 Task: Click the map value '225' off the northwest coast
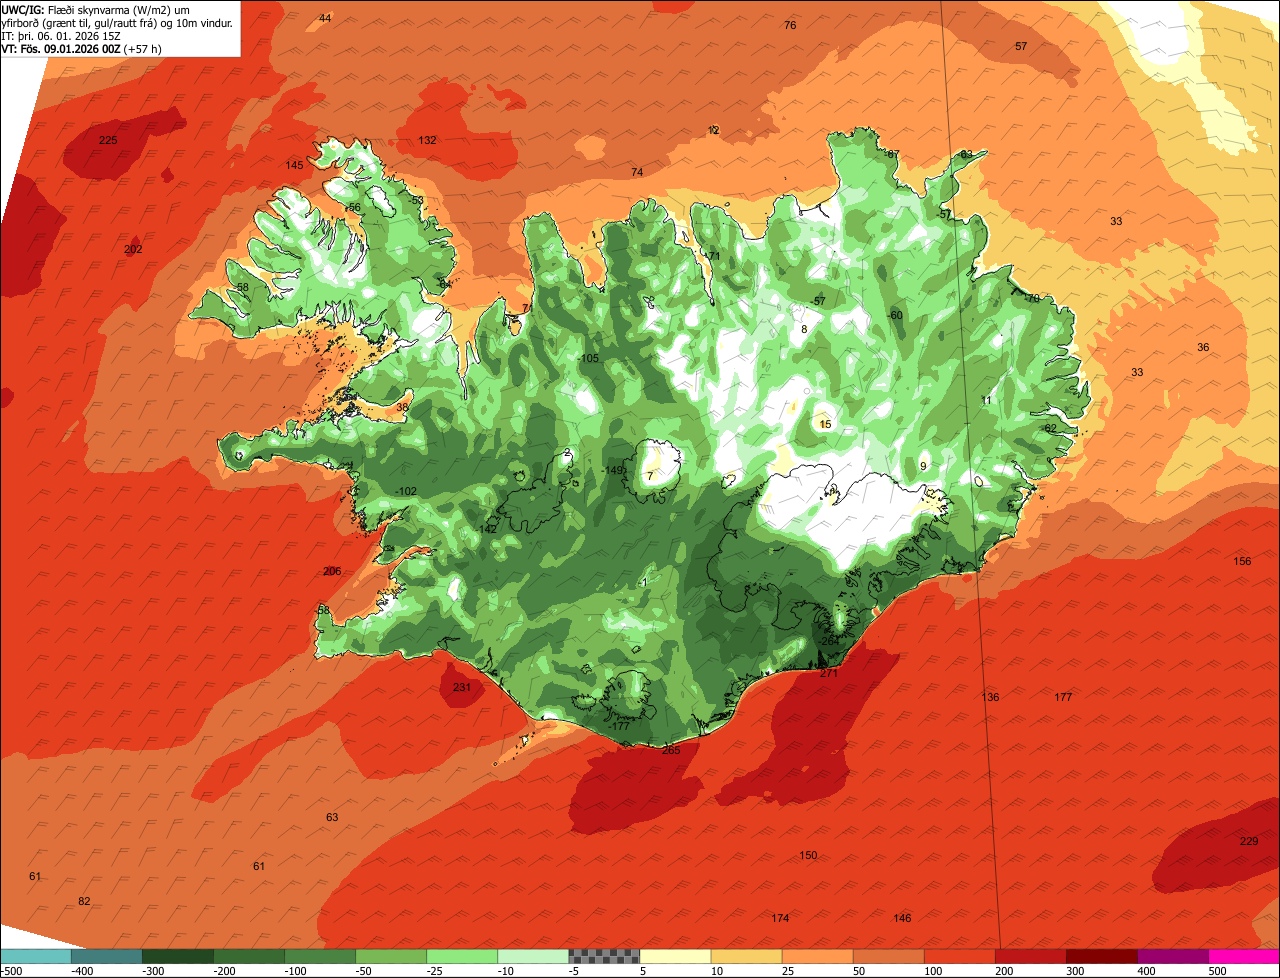(108, 140)
